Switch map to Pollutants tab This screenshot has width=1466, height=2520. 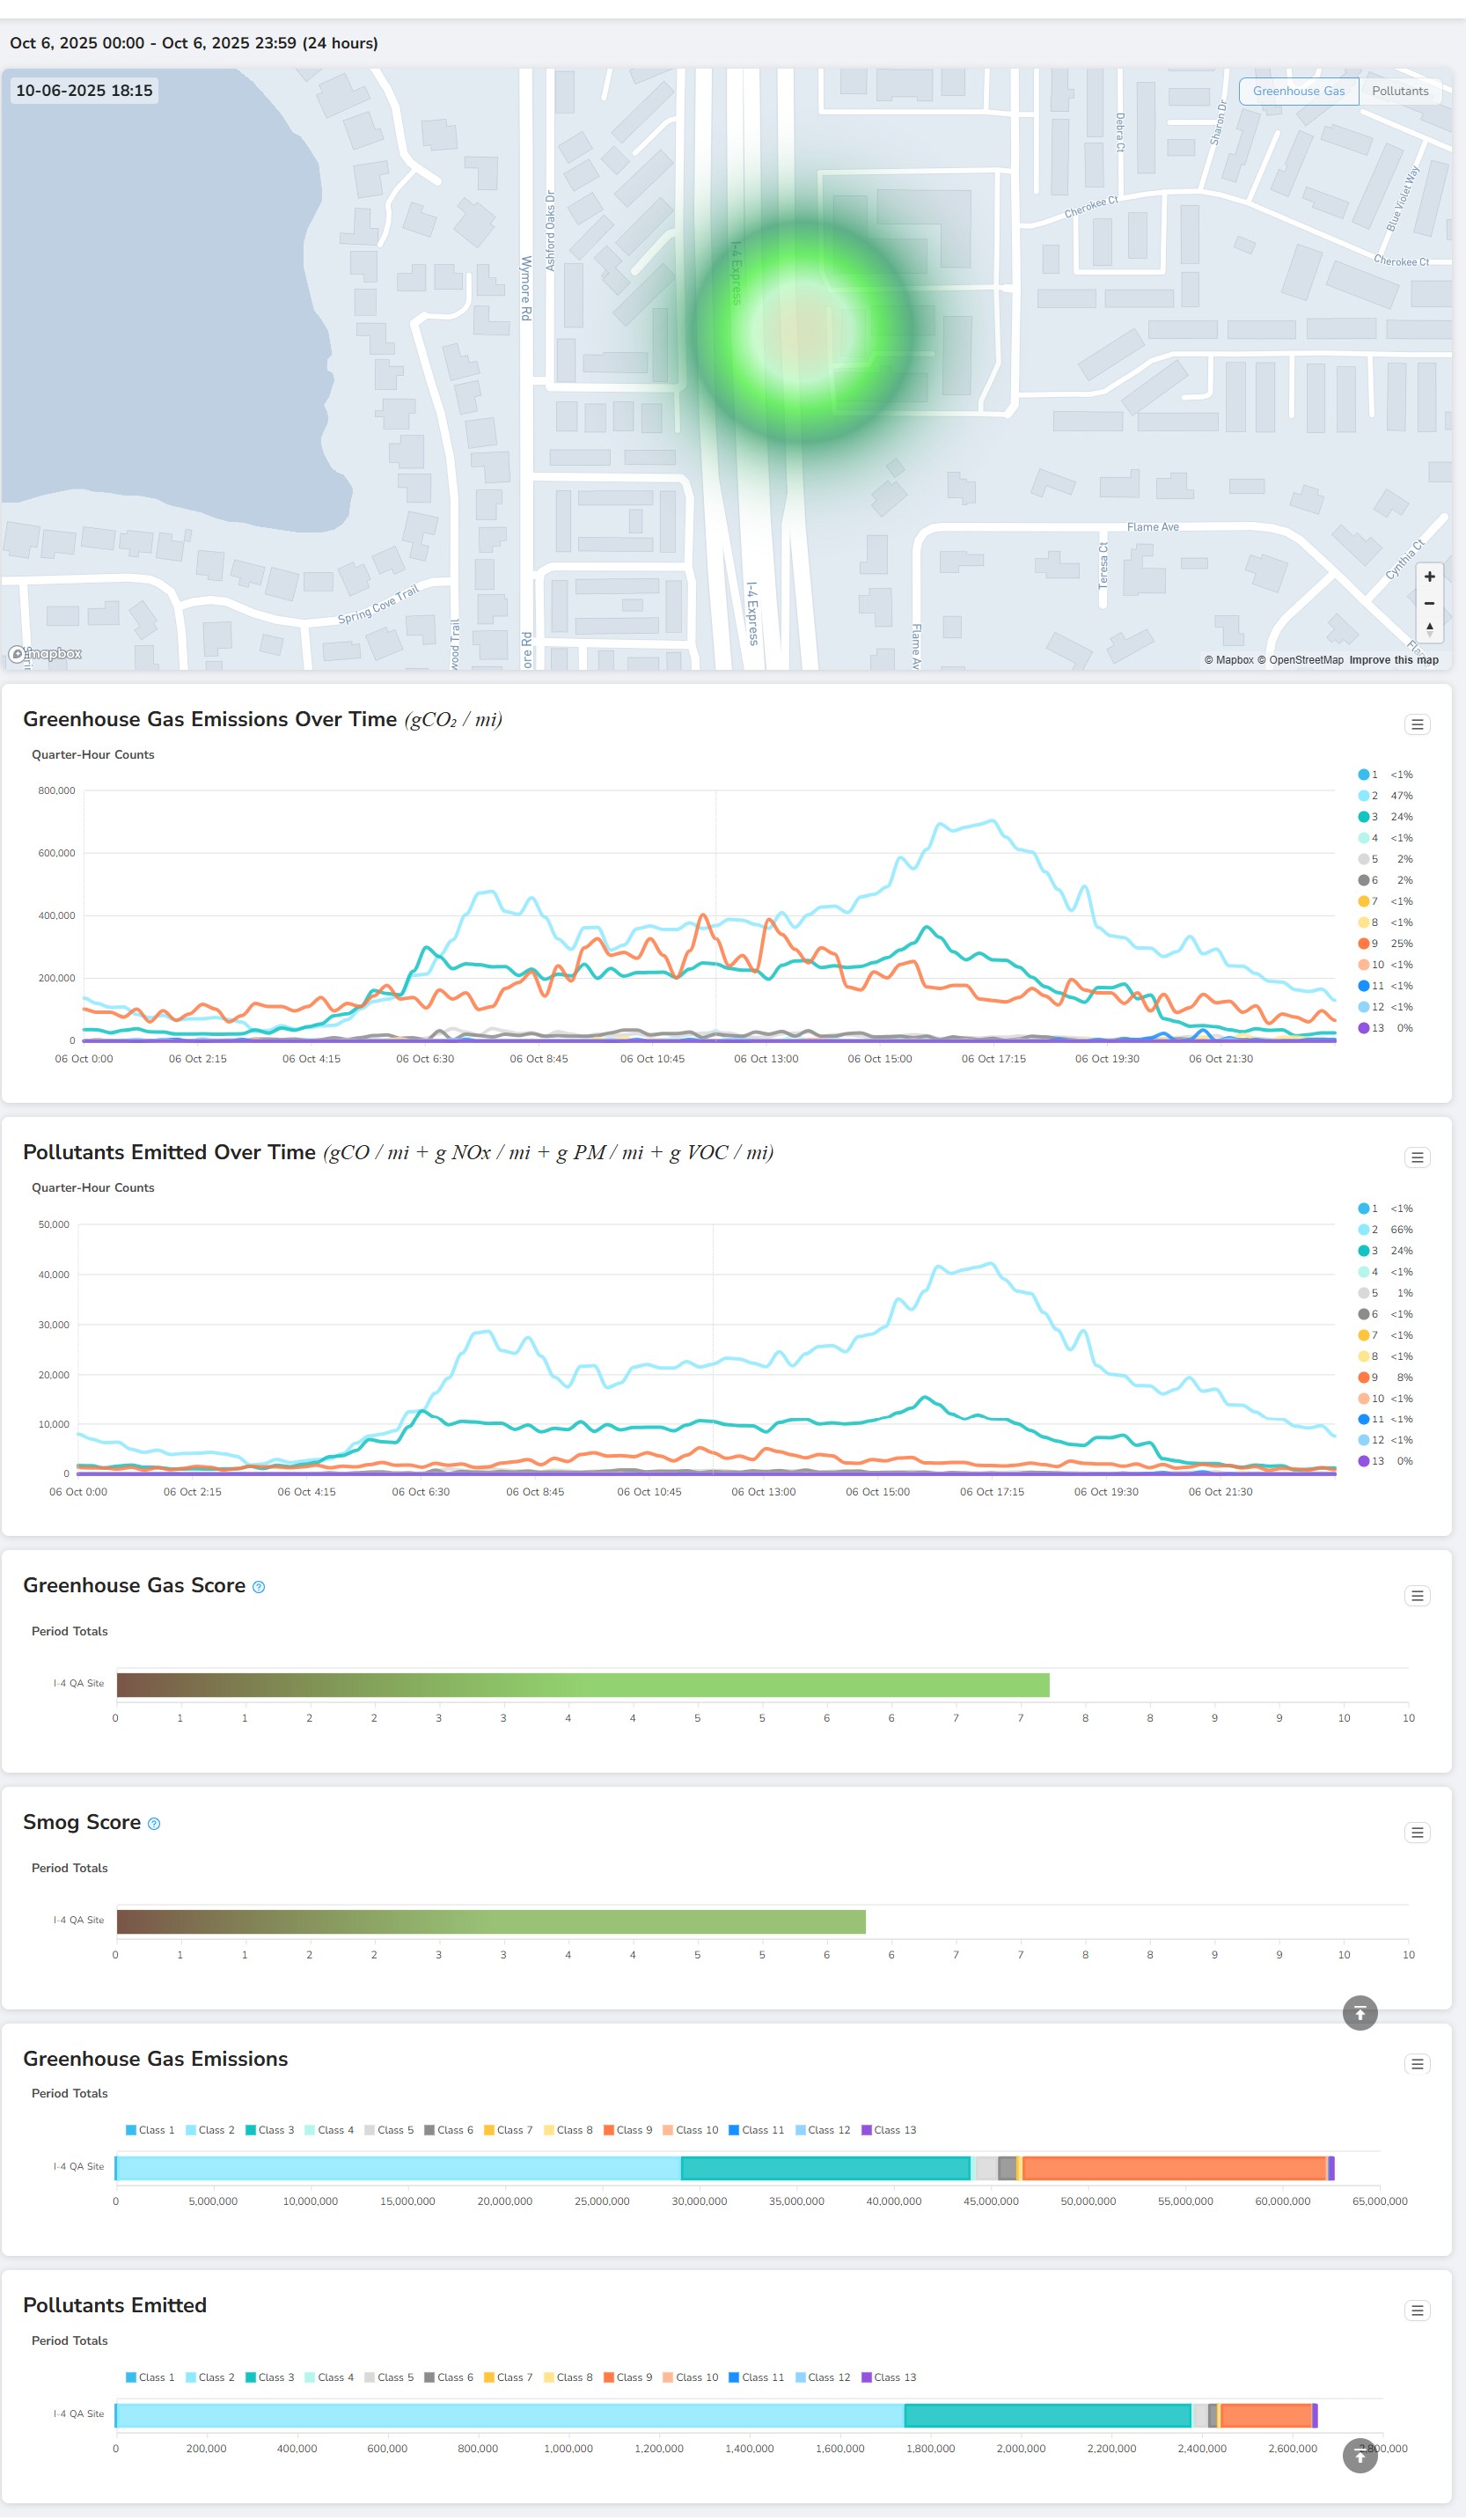tap(1399, 91)
